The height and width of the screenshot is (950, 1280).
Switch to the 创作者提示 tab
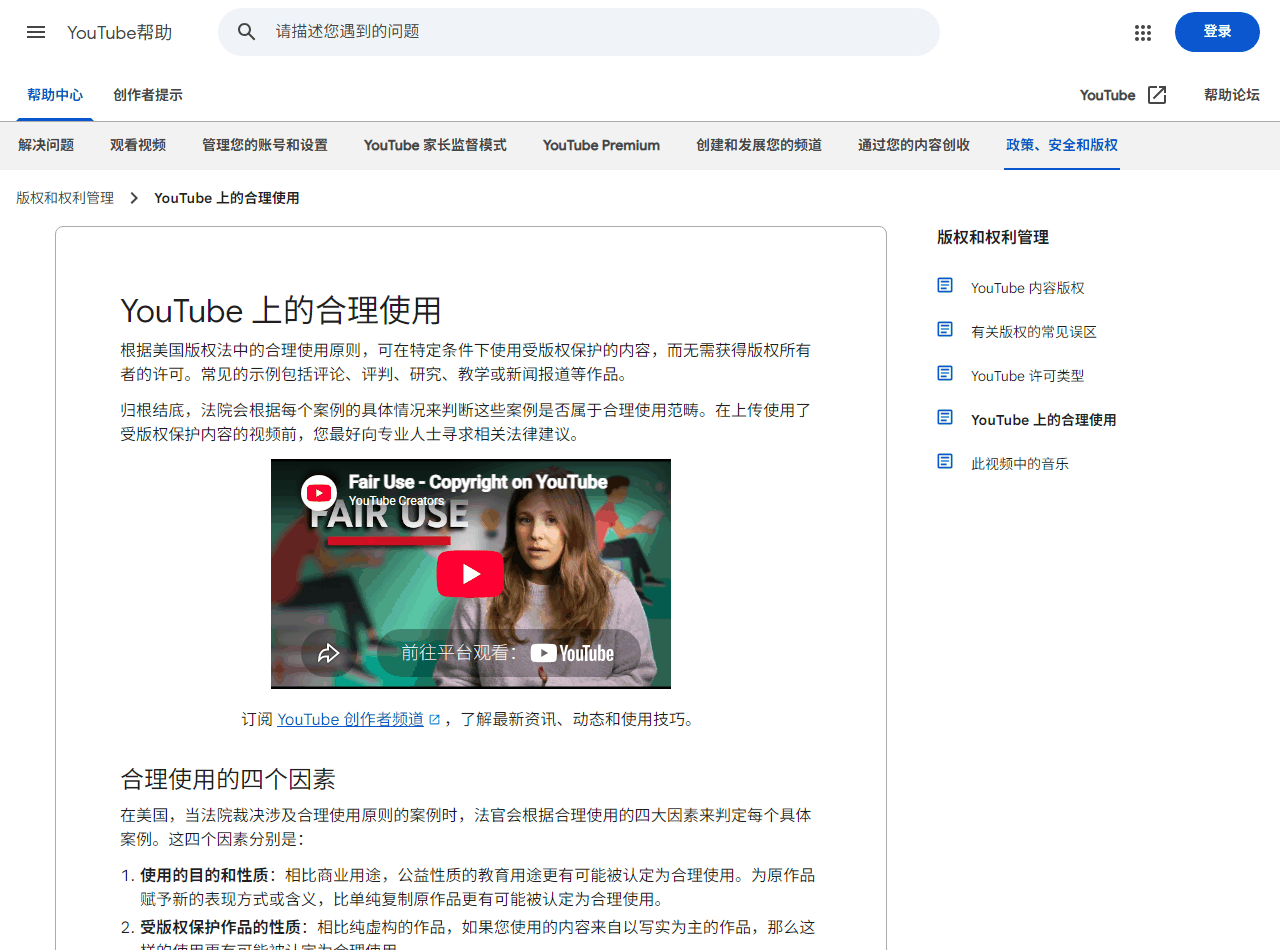click(148, 95)
